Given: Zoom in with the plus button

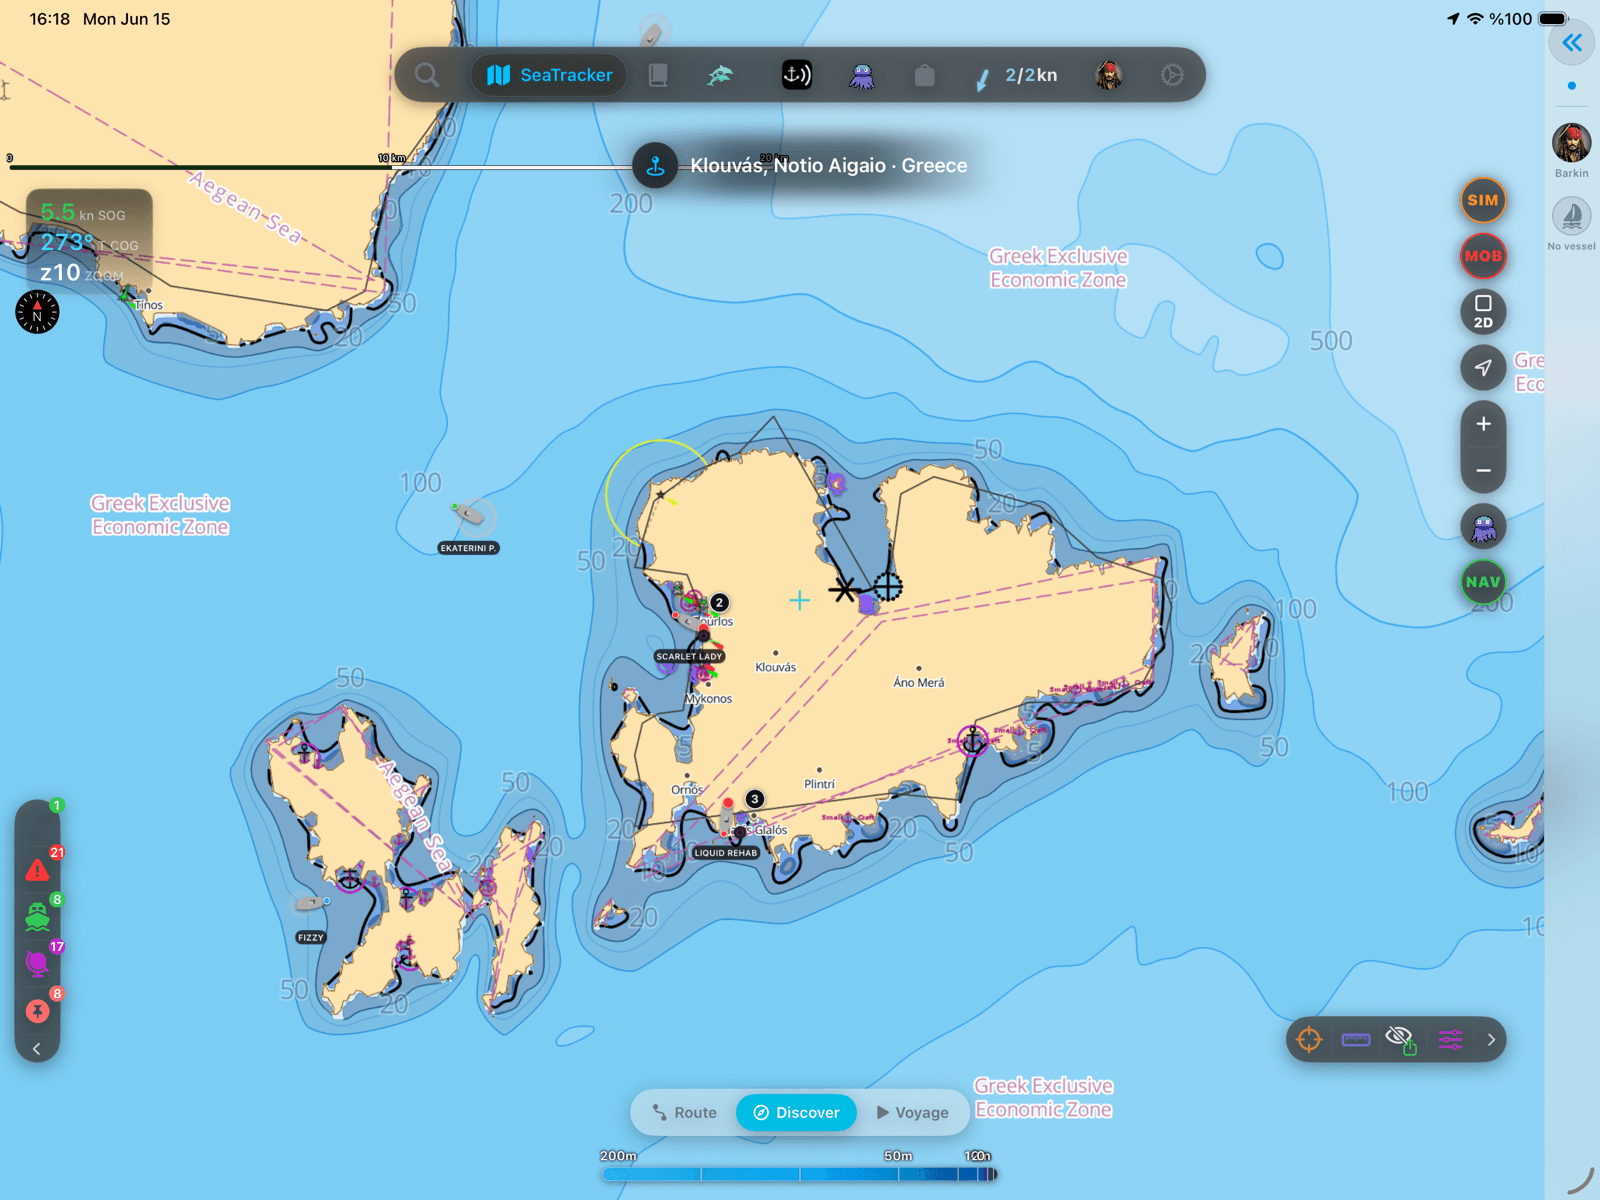Looking at the screenshot, I should click(1483, 424).
